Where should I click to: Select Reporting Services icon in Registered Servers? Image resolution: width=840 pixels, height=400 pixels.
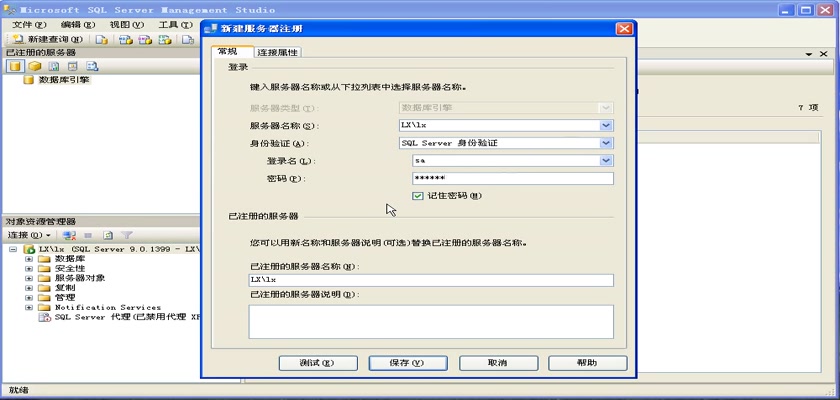(x=54, y=66)
